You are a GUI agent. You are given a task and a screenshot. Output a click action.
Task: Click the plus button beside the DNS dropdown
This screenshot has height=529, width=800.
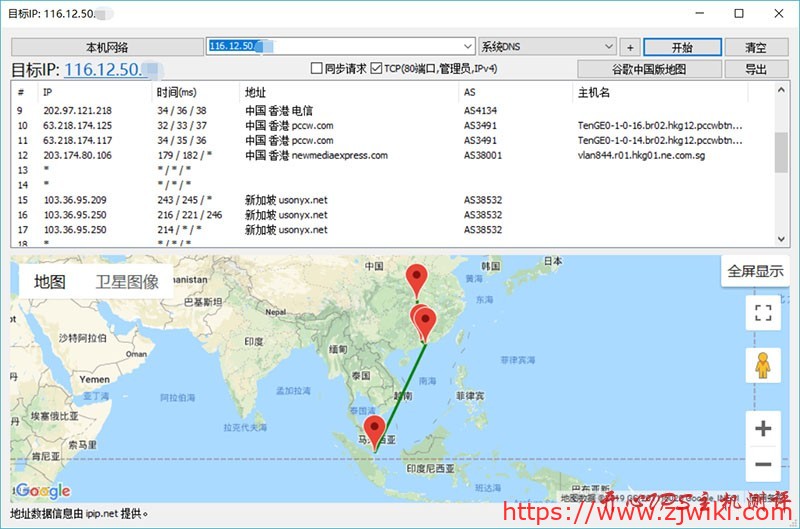click(x=630, y=47)
